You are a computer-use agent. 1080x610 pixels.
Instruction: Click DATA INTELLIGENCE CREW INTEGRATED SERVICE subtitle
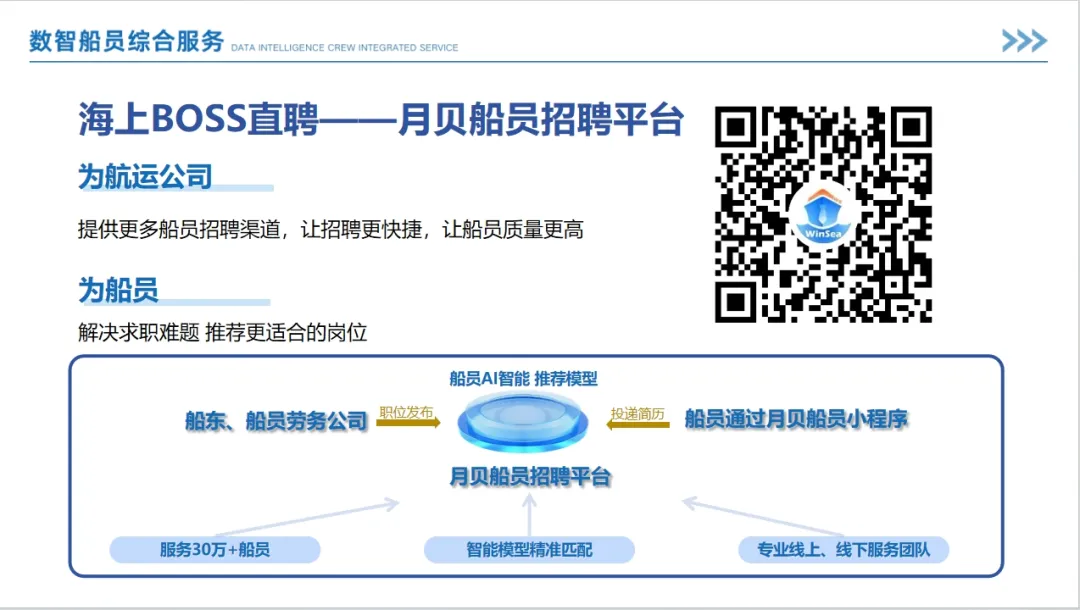point(344,48)
